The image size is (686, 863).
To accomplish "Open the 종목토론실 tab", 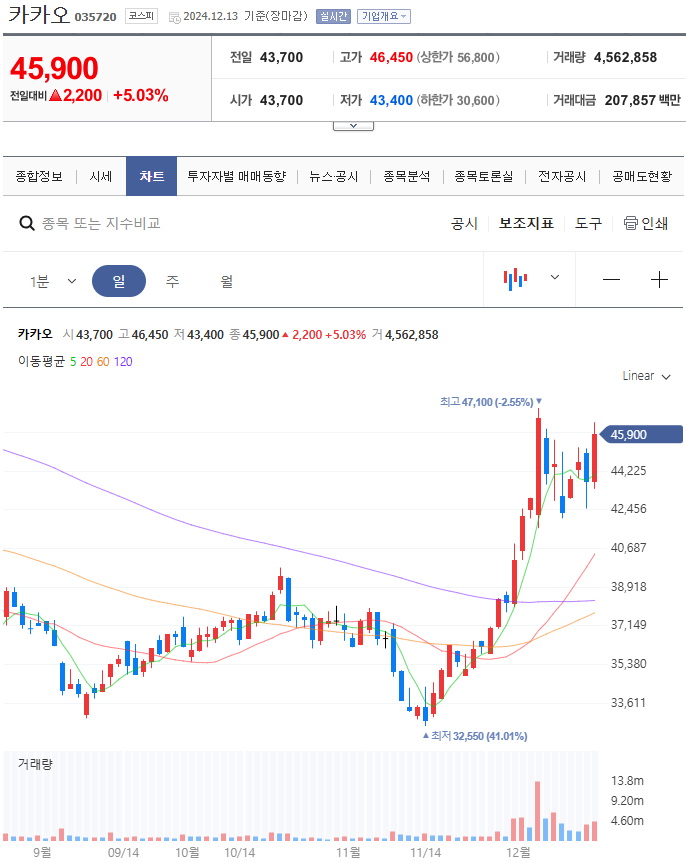I will 483,176.
